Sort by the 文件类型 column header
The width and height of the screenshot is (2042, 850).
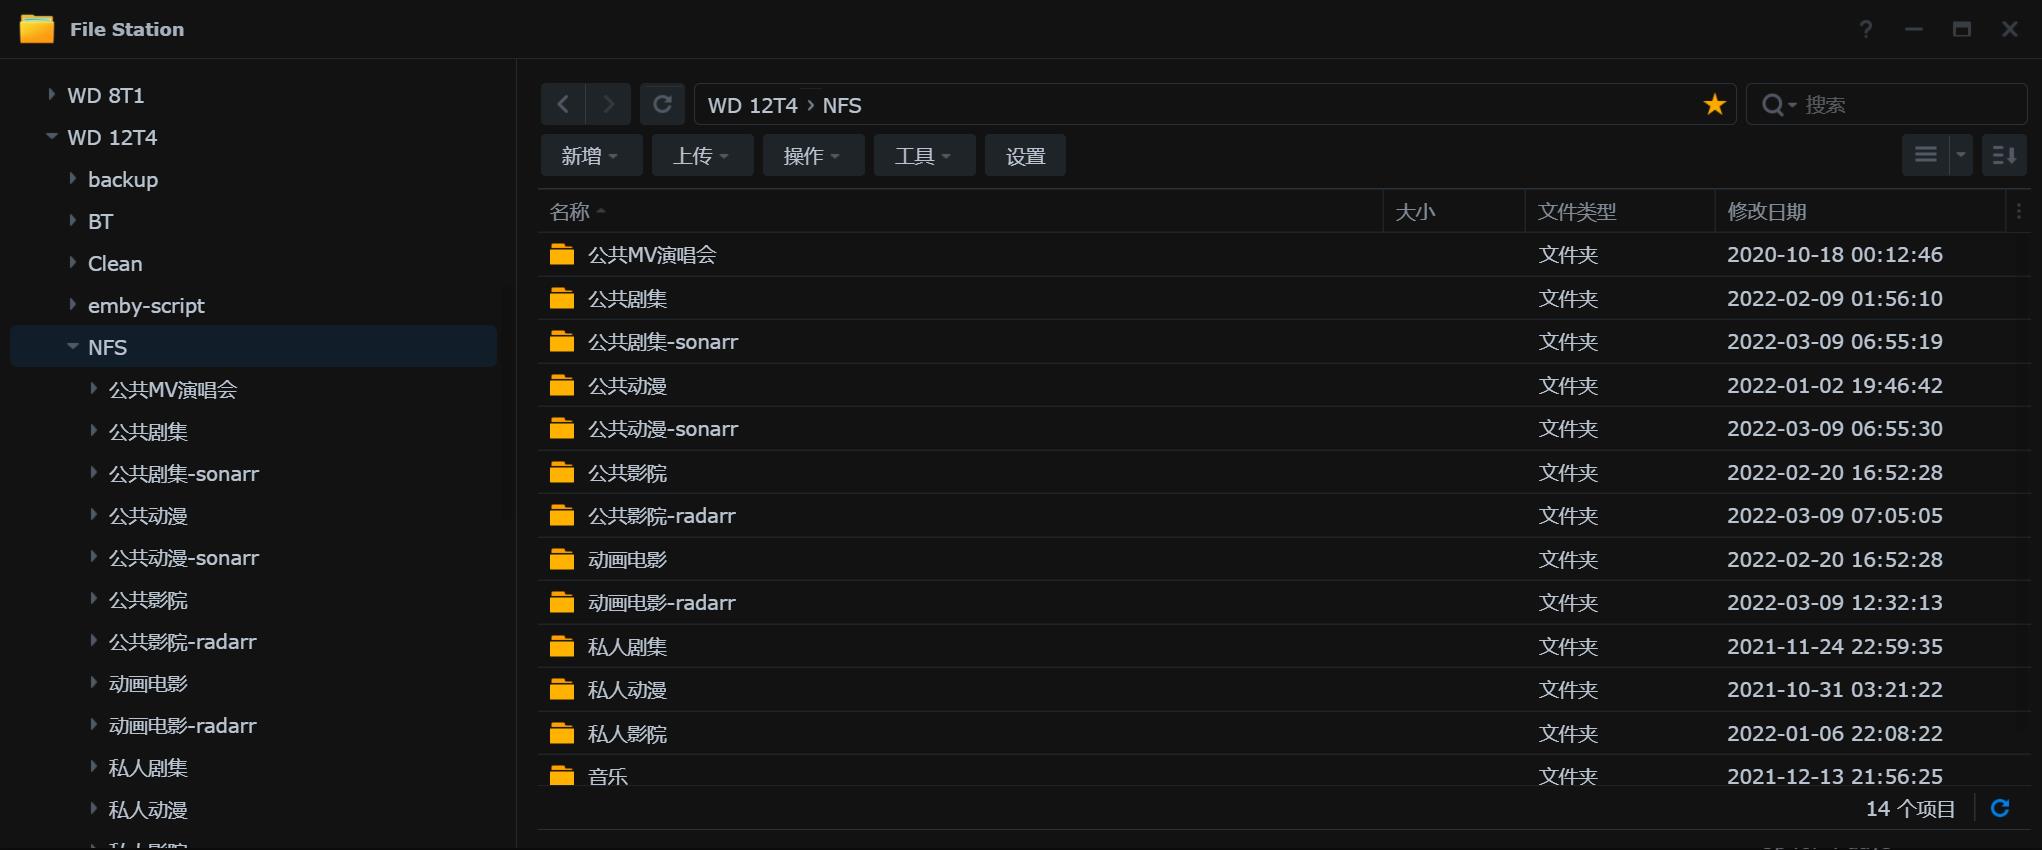pyautogui.click(x=1620, y=211)
